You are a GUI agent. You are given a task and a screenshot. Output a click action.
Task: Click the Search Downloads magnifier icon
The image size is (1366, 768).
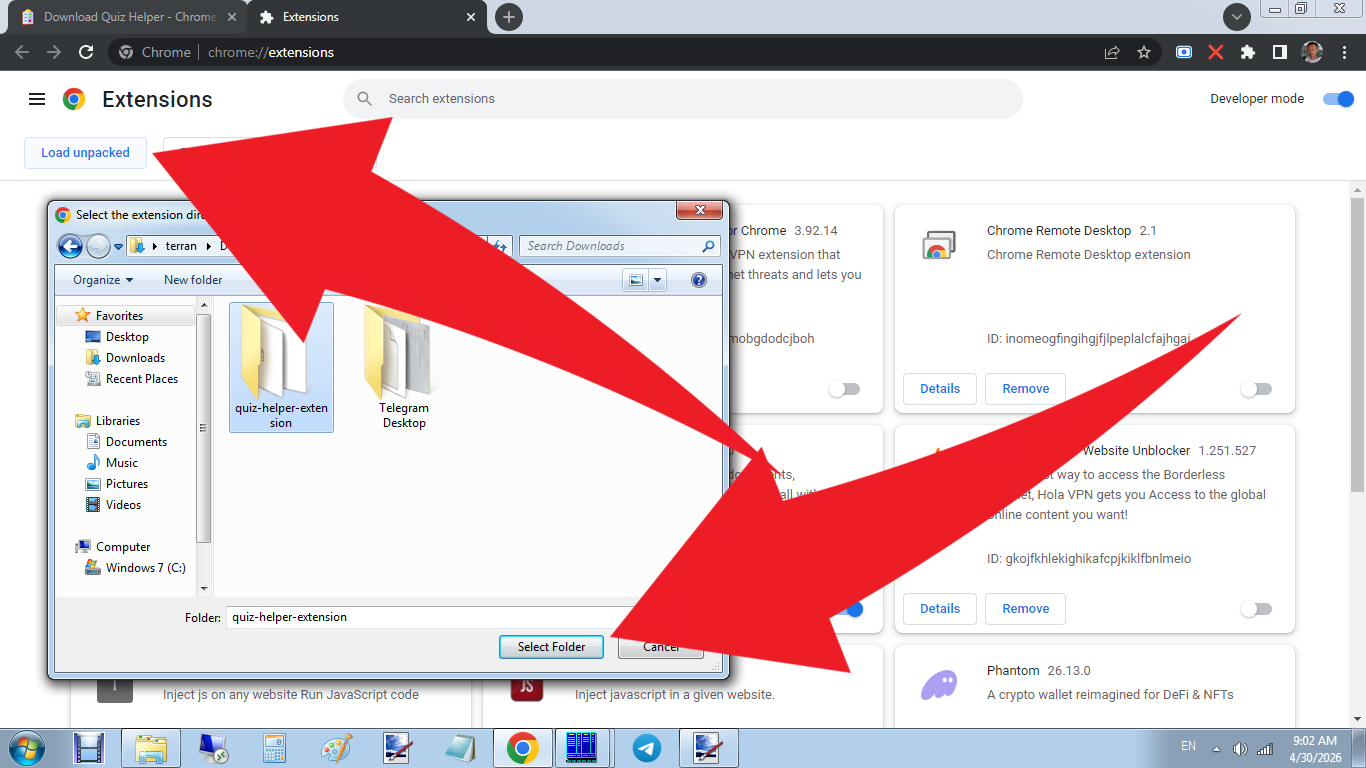pos(708,246)
